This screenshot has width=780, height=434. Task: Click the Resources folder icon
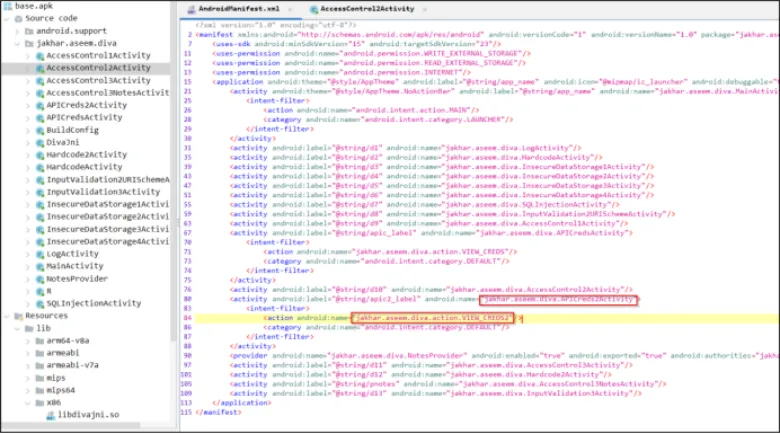tap(19, 316)
